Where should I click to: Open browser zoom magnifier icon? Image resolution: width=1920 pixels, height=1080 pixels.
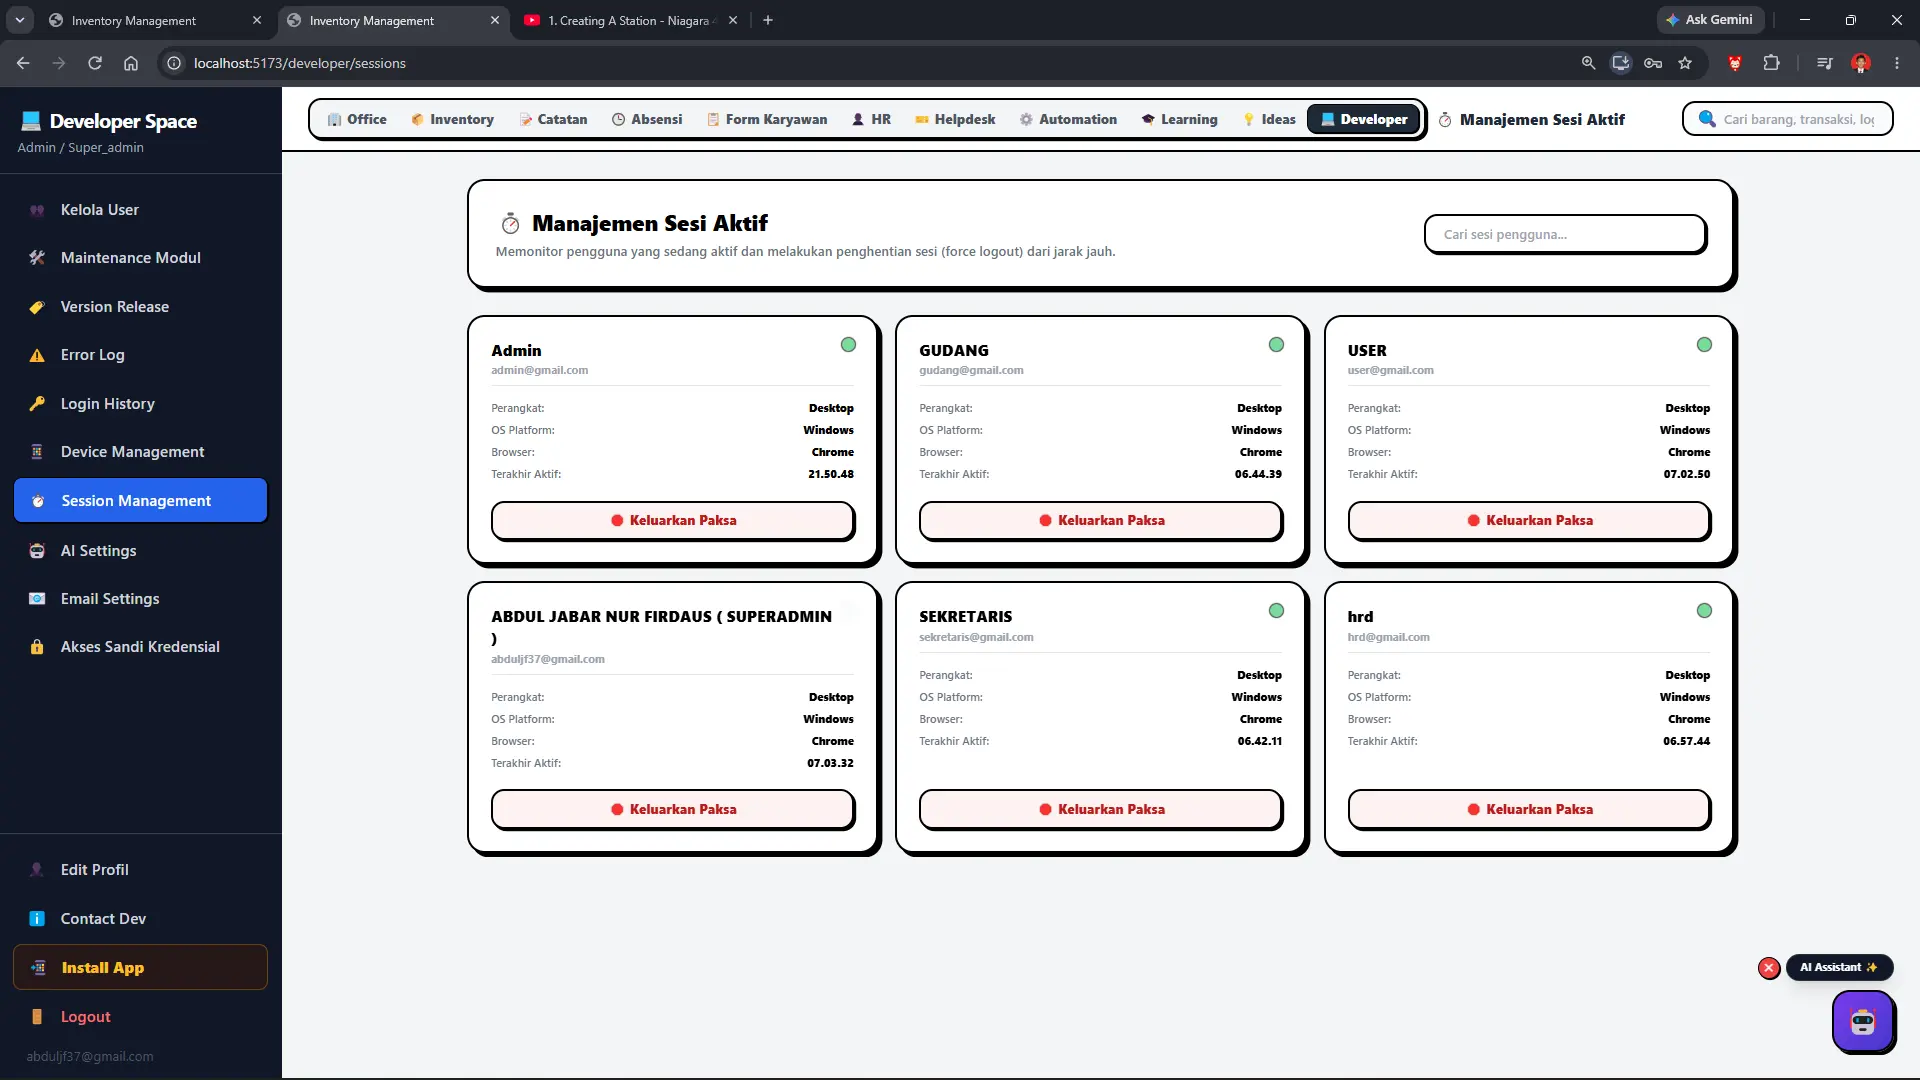coord(1588,63)
